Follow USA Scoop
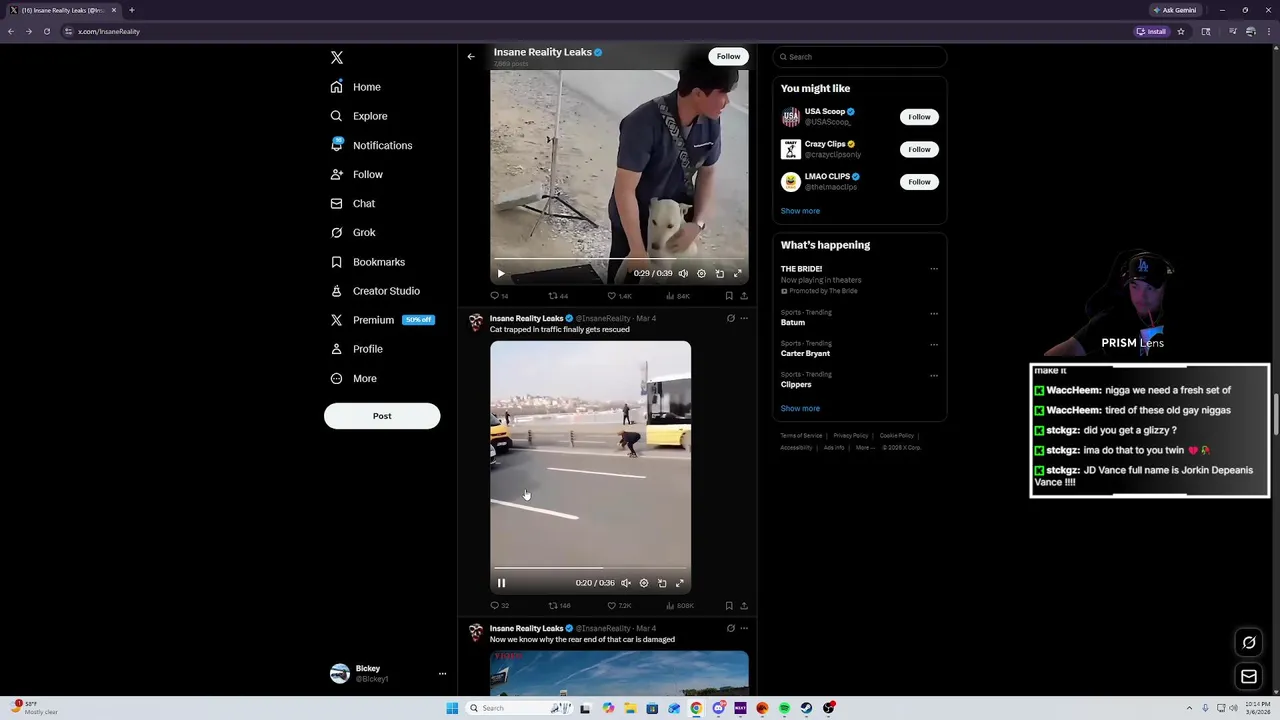This screenshot has width=1280, height=720. pos(919,117)
